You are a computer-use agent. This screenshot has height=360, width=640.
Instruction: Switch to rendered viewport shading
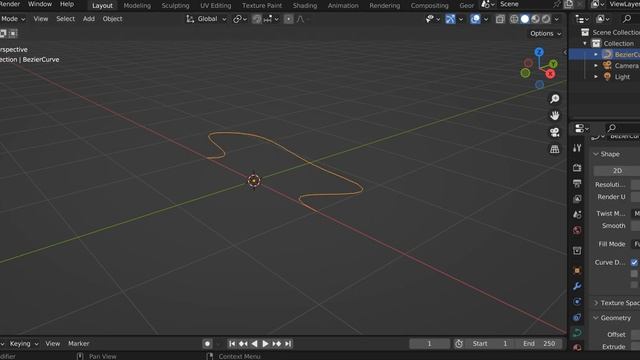pyautogui.click(x=546, y=19)
